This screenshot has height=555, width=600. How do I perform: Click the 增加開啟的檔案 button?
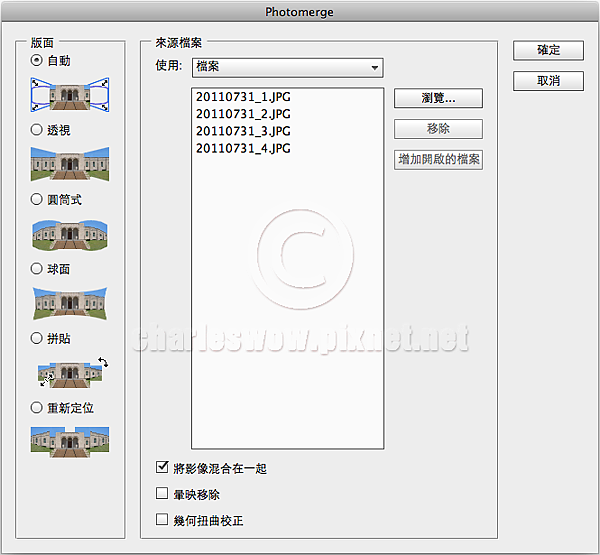[x=438, y=159]
